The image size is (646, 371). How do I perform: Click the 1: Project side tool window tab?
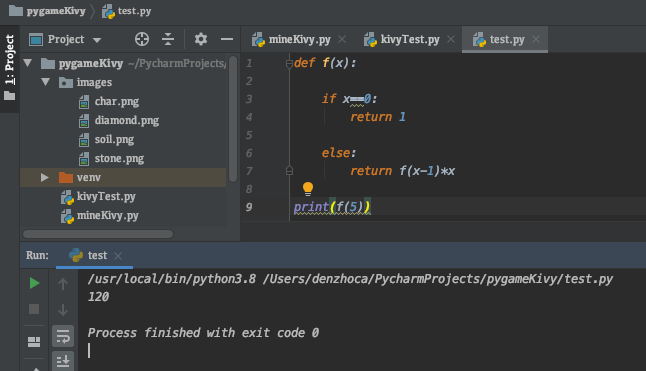click(9, 68)
